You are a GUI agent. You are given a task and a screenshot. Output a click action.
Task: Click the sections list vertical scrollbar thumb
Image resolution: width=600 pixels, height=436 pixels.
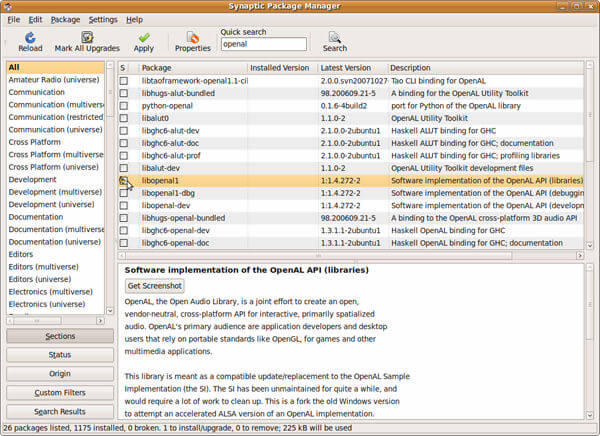click(110, 92)
